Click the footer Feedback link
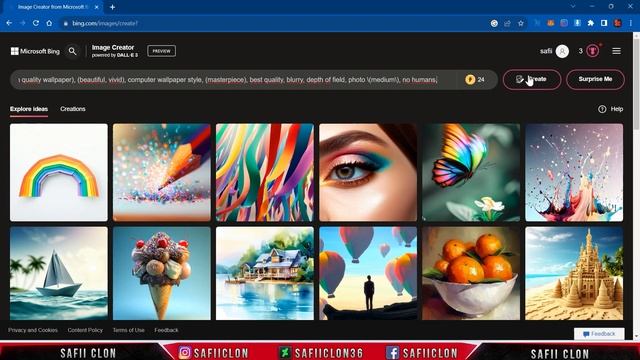The width and height of the screenshot is (640, 360). [x=166, y=330]
